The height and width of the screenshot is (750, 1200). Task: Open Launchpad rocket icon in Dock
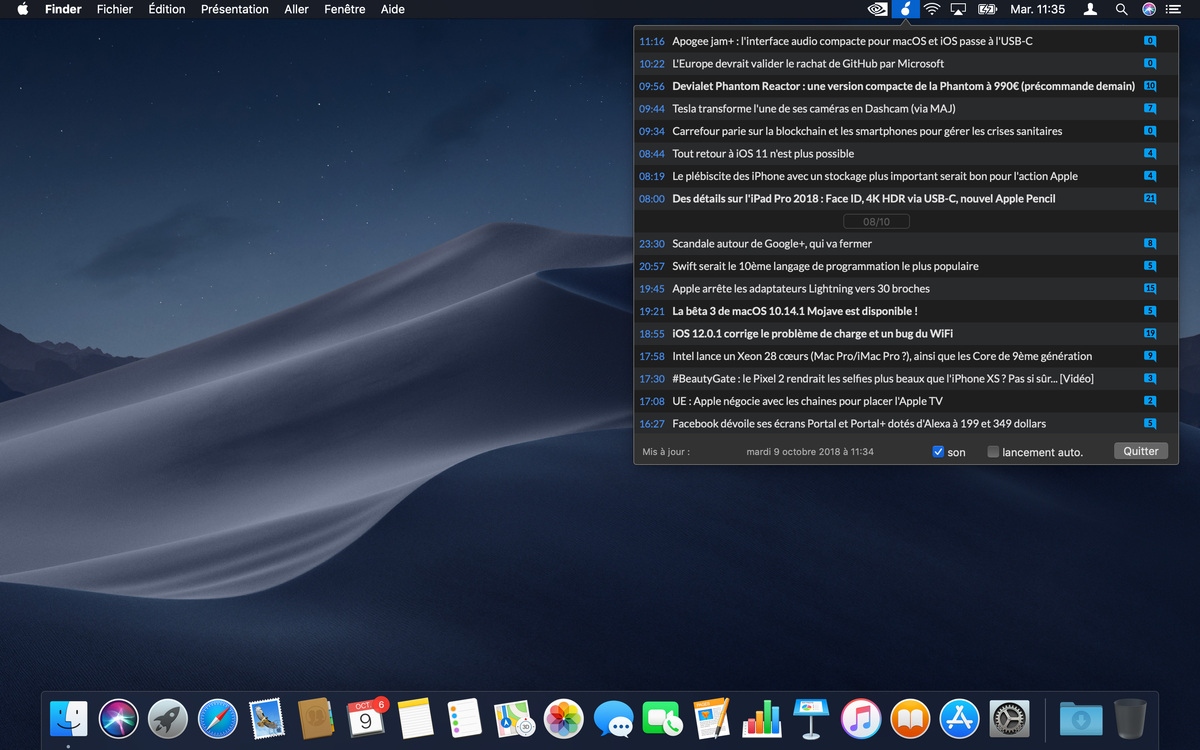(x=168, y=719)
